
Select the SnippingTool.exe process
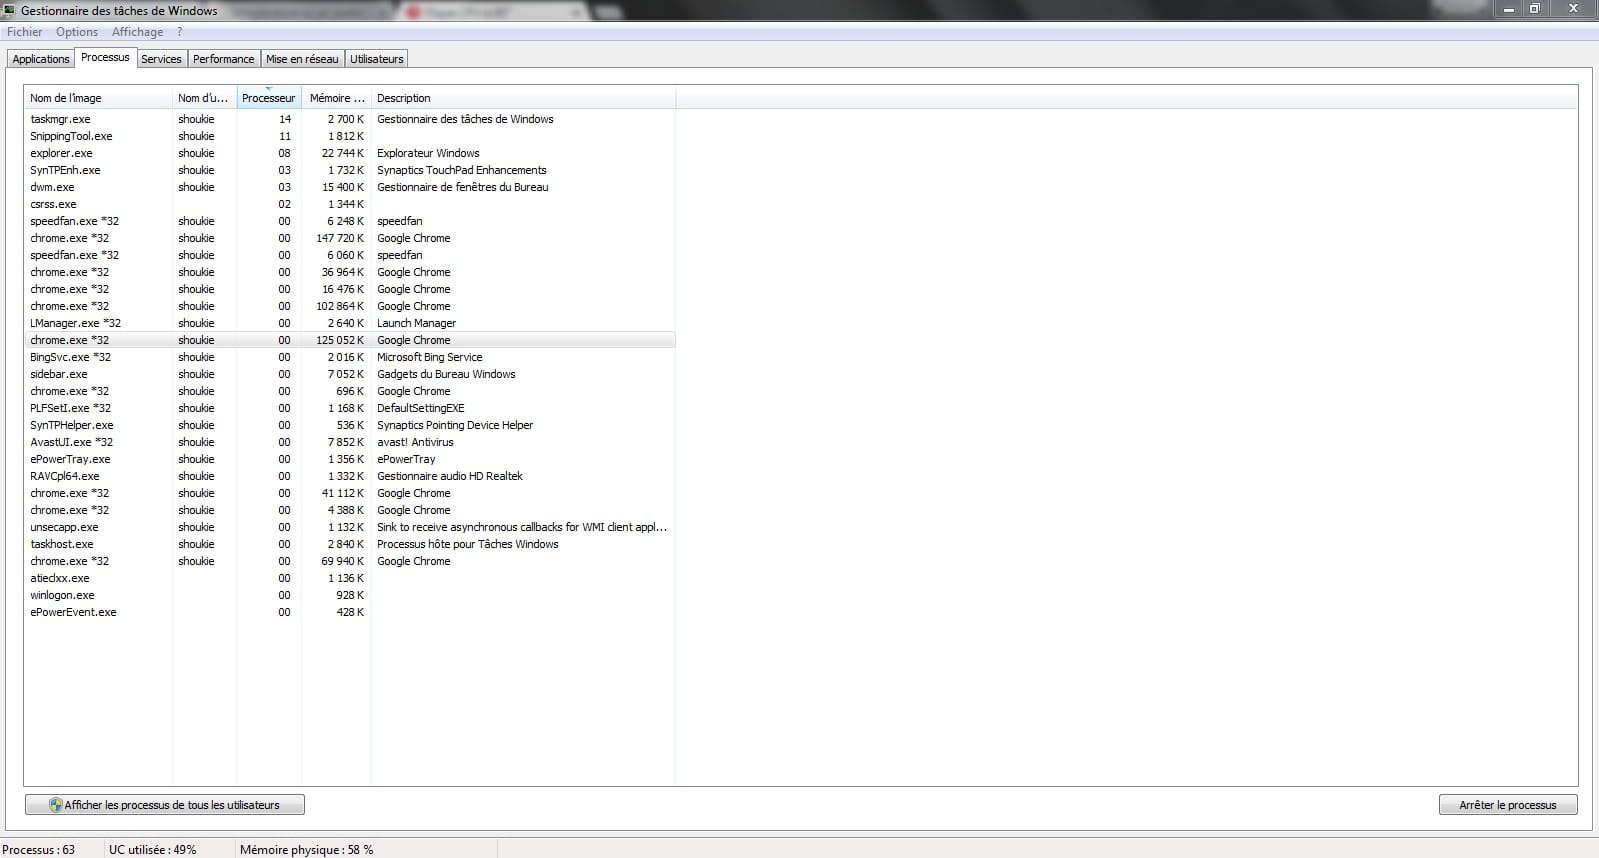[x=350, y=136]
